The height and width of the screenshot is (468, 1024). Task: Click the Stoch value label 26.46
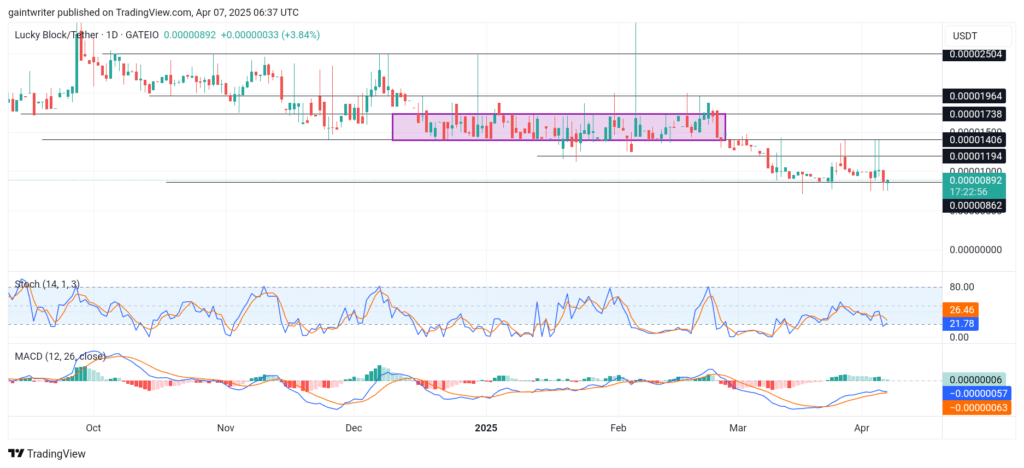[959, 310]
